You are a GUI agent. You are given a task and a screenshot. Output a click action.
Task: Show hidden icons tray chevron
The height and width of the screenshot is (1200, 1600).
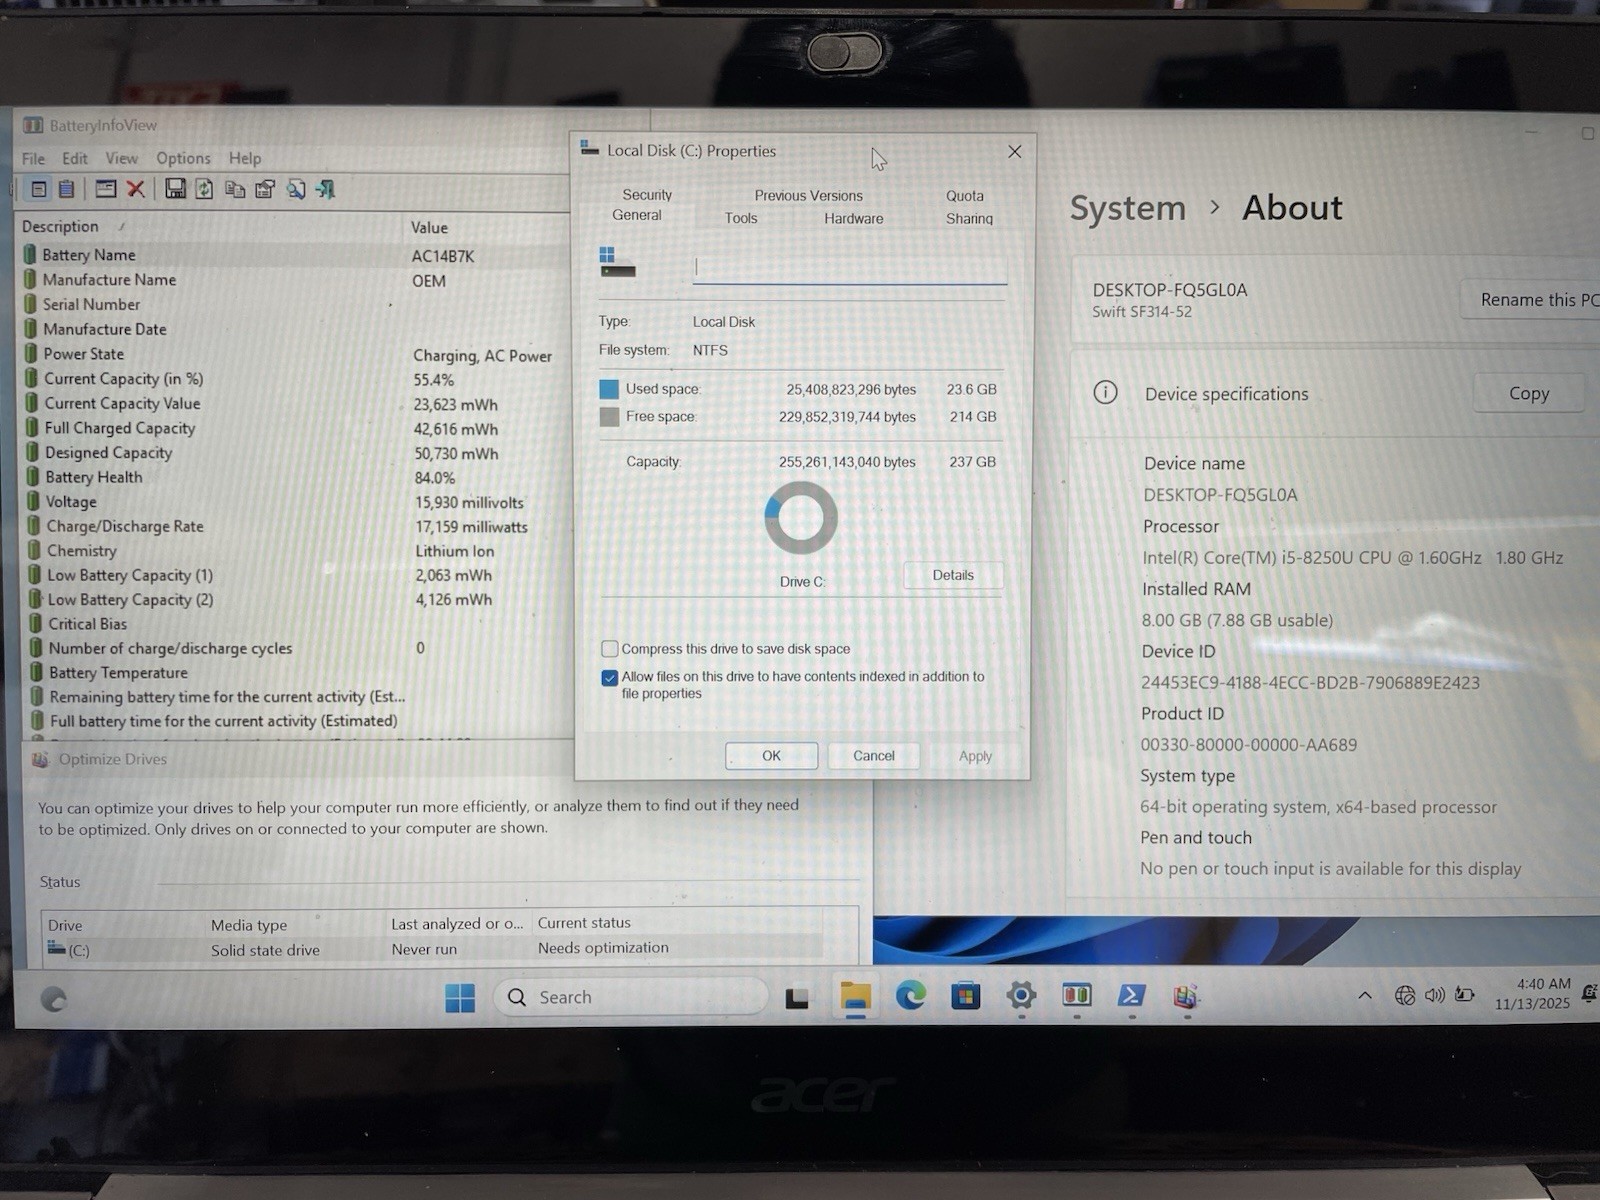tap(1364, 996)
